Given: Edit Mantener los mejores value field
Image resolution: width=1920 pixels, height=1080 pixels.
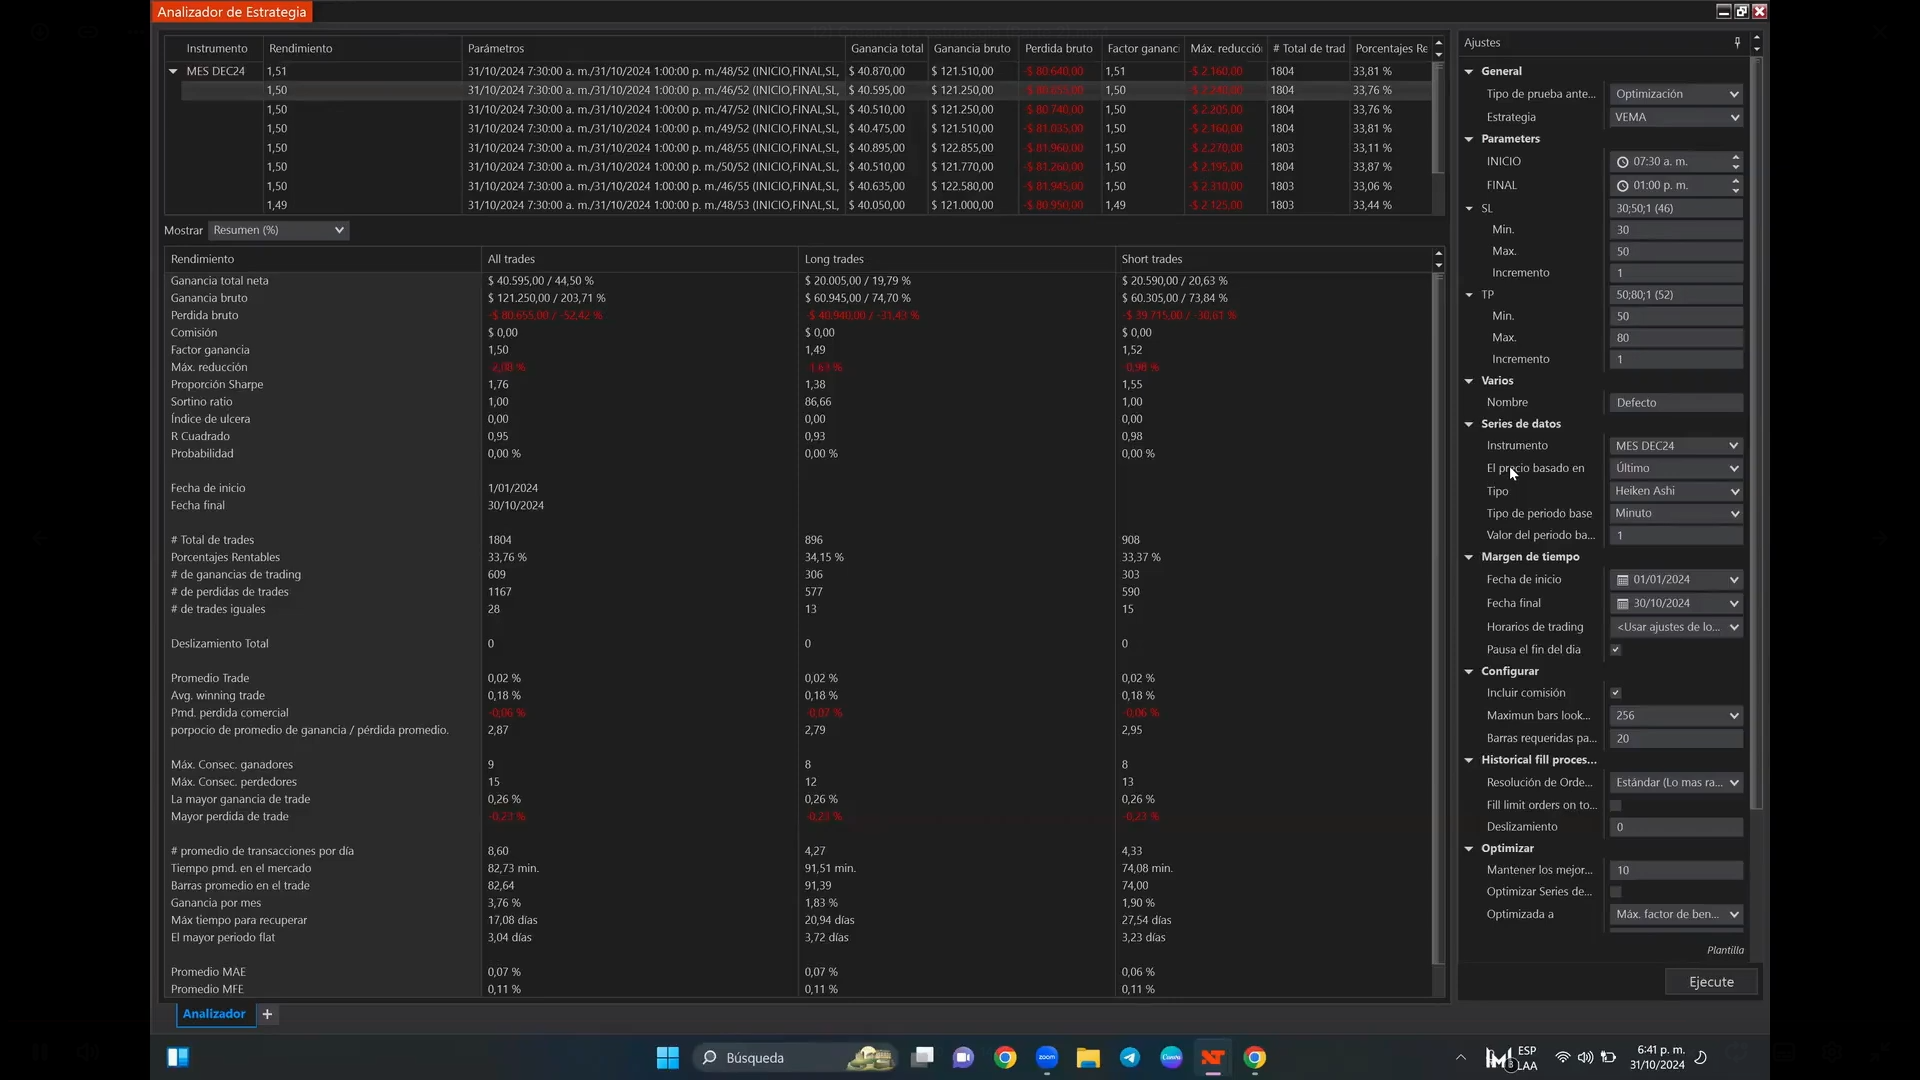Looking at the screenshot, I should 1676,870.
